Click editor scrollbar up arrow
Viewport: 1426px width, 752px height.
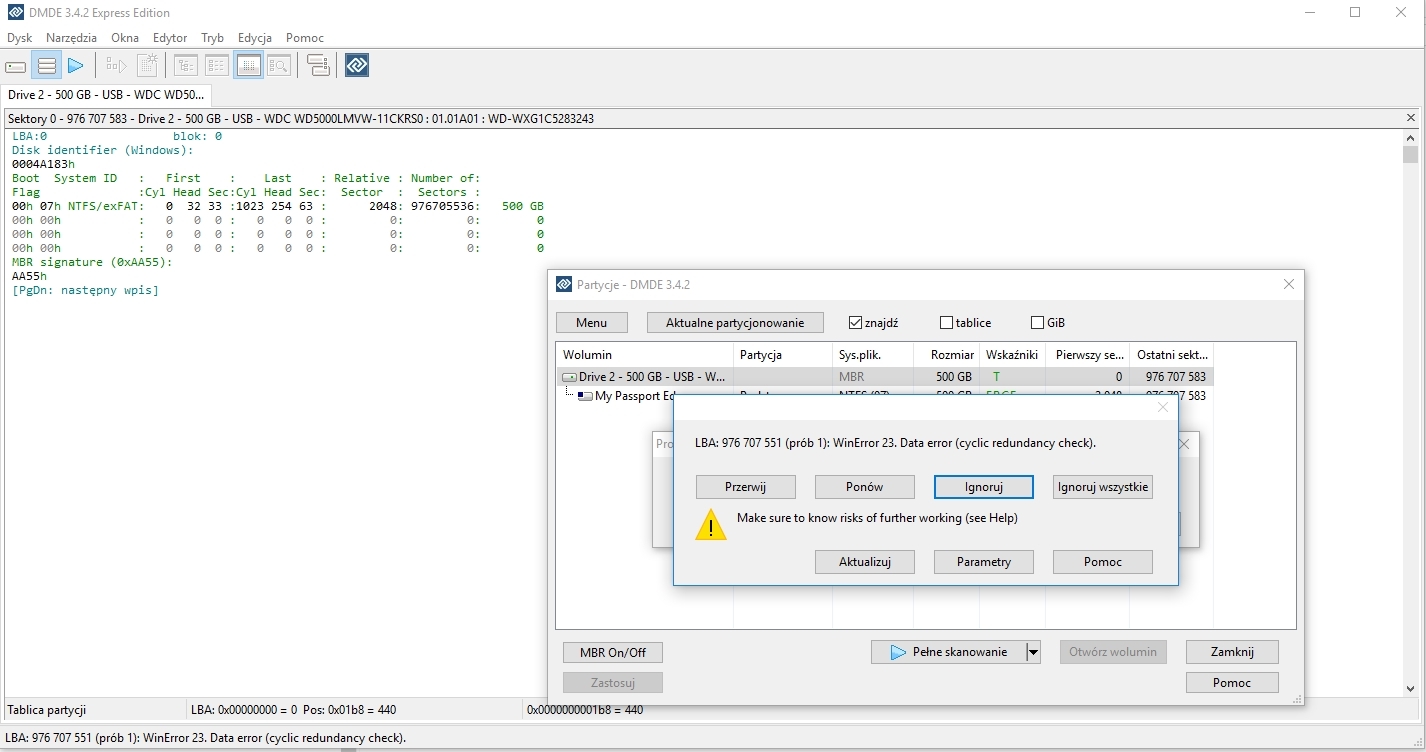1410,137
